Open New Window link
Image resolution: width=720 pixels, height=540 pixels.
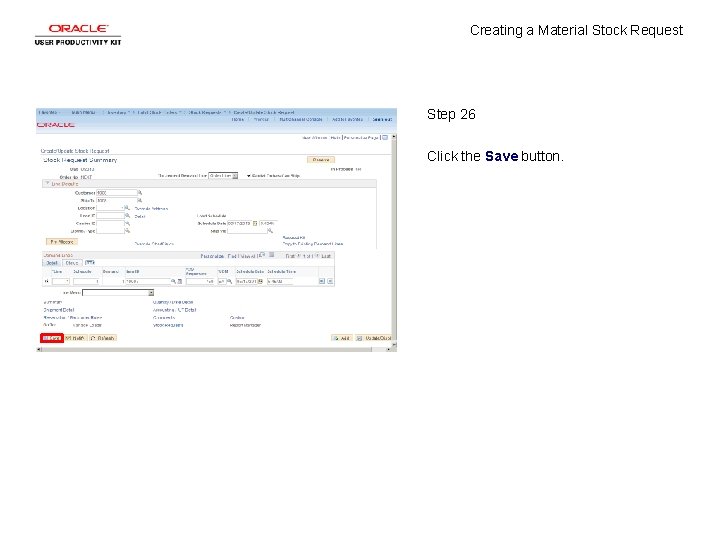(315, 138)
